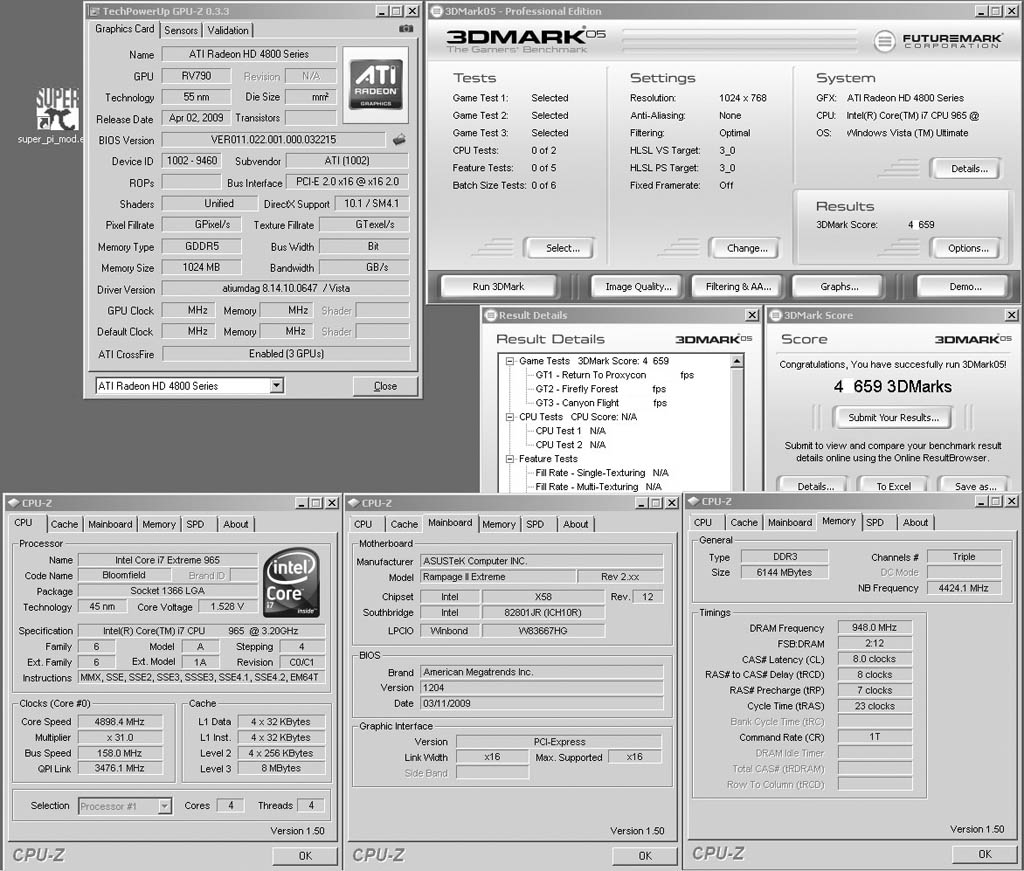Click the Options... button under Results
1024x871 pixels.
pos(968,248)
